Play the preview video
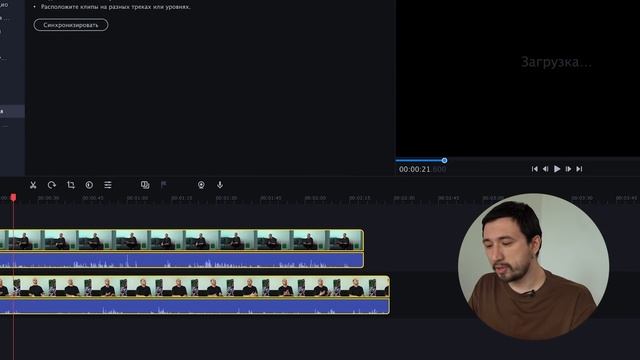 click(557, 169)
